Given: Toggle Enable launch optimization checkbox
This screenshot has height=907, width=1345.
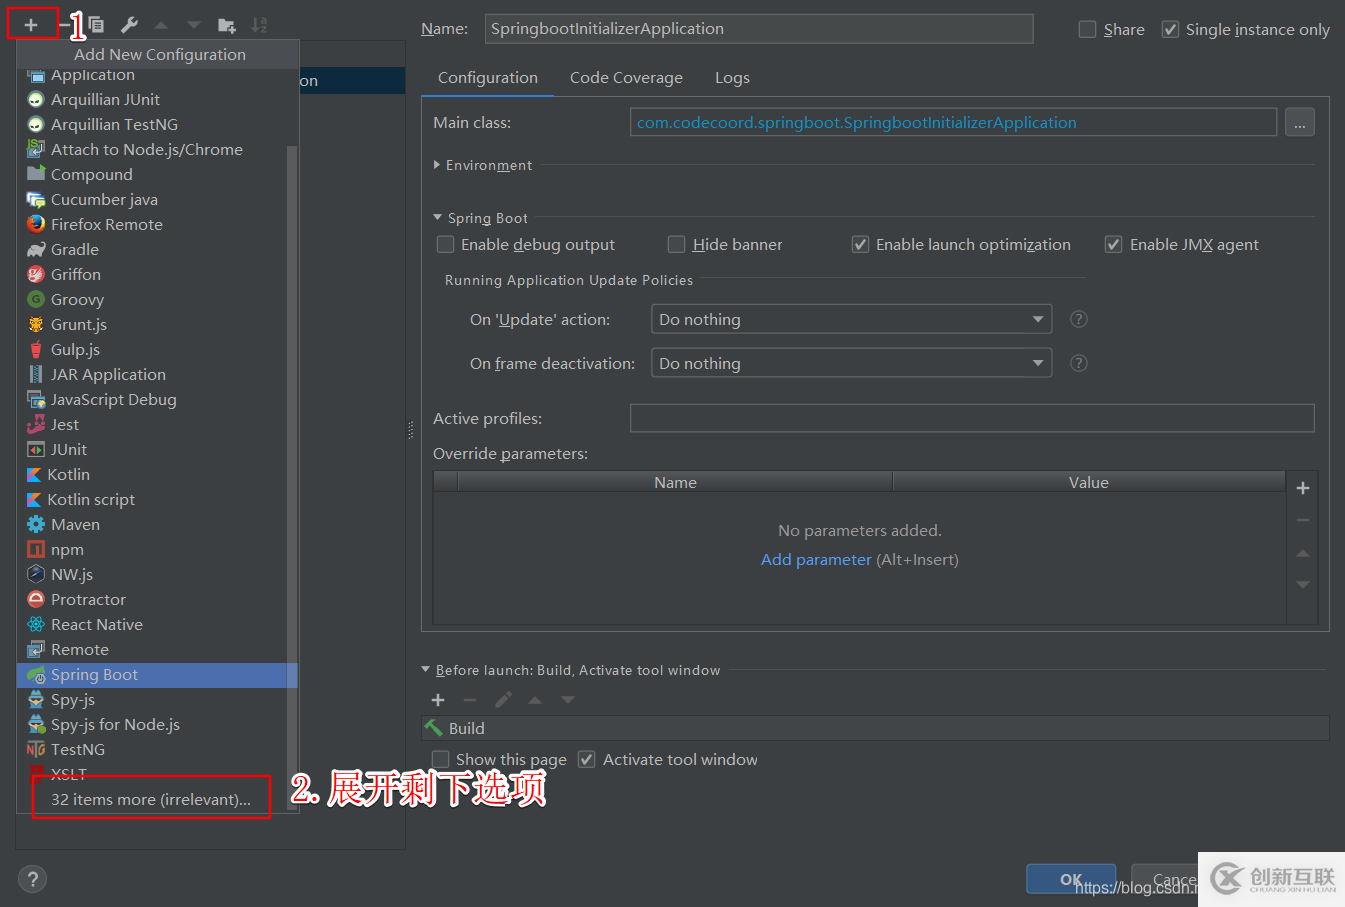Looking at the screenshot, I should click(860, 244).
